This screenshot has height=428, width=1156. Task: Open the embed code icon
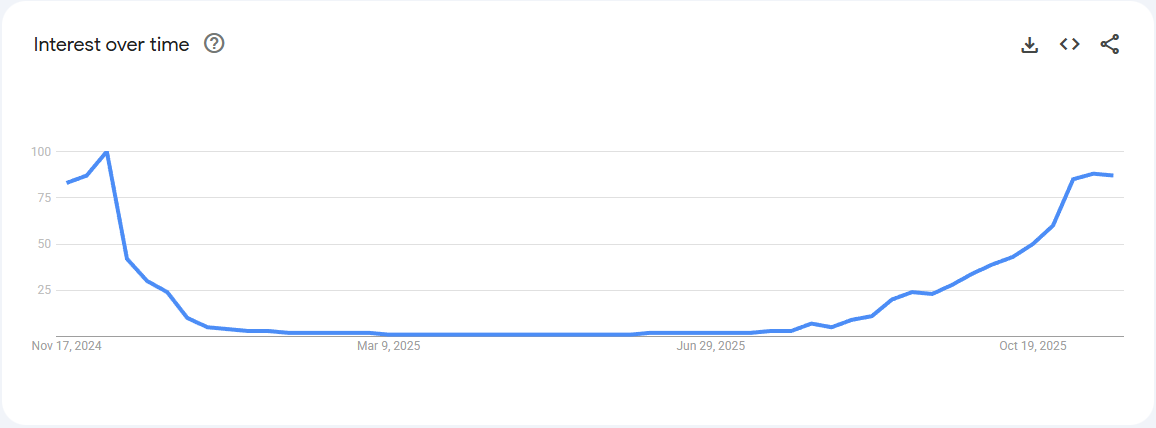[1070, 44]
